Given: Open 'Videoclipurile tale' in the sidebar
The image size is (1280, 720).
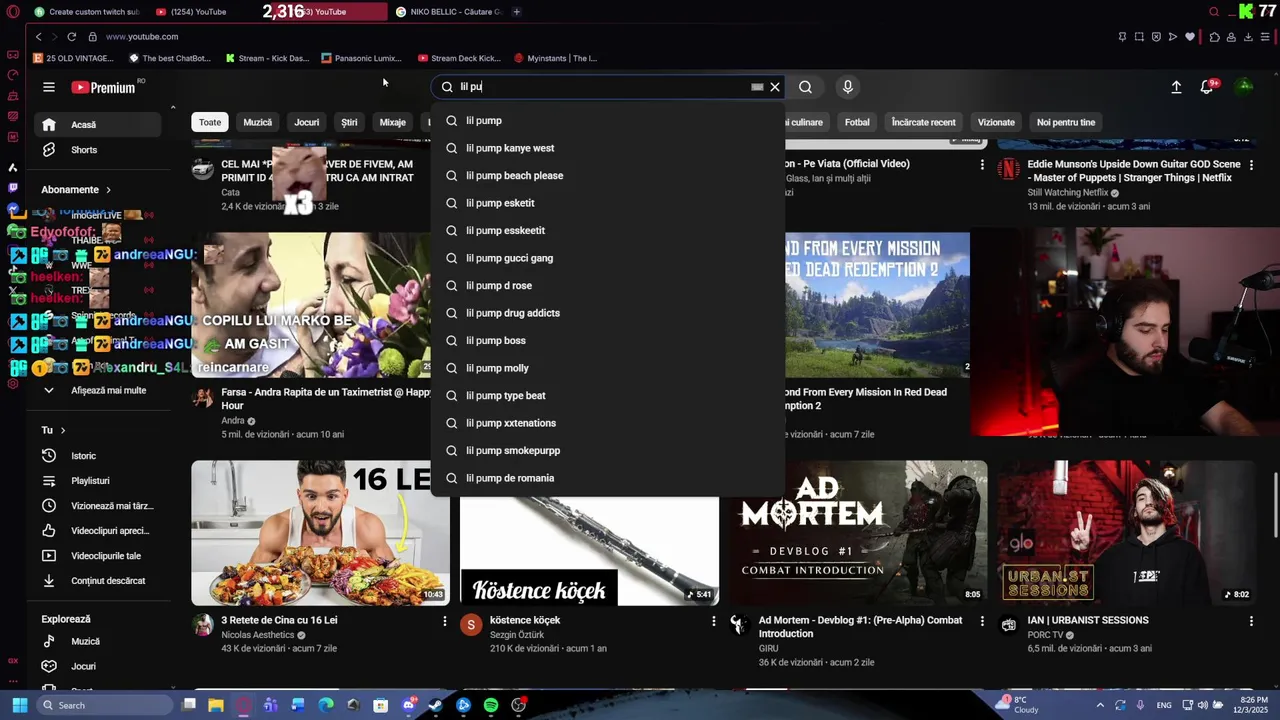Looking at the screenshot, I should (x=97, y=556).
